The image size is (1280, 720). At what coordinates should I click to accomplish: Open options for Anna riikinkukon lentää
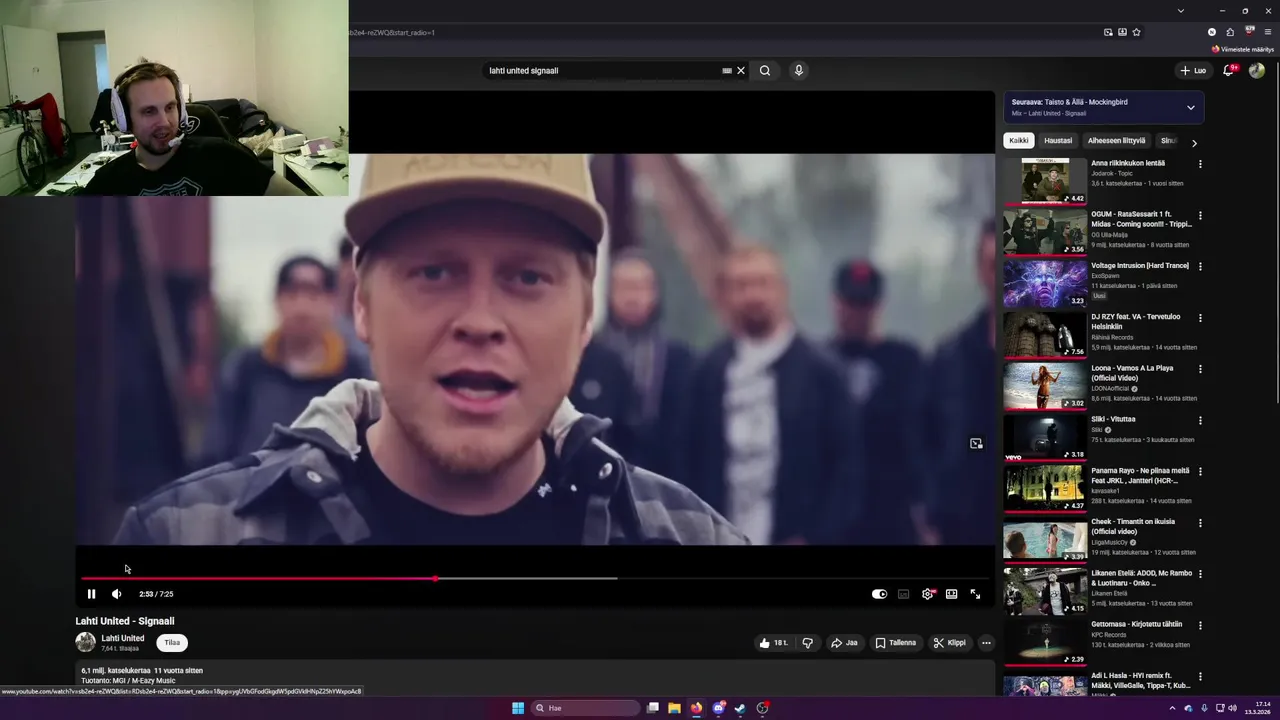[x=1200, y=164]
